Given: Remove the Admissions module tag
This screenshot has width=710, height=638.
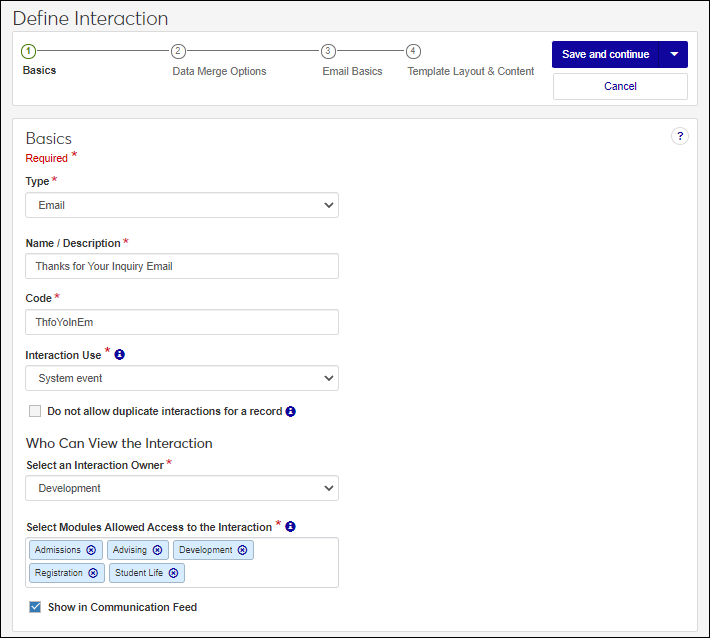Looking at the screenshot, I should click(91, 550).
